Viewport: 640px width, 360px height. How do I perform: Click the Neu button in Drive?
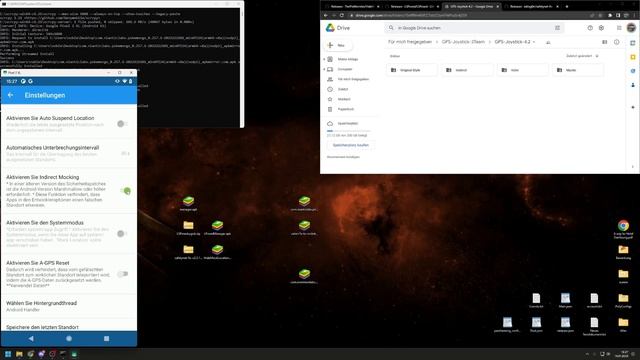click(x=338, y=45)
